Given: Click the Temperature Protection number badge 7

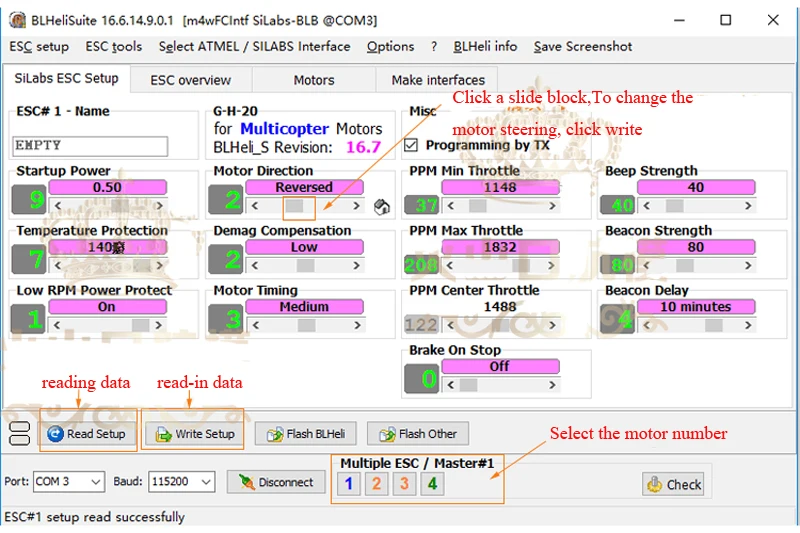Looking at the screenshot, I should pyautogui.click(x=30, y=259).
